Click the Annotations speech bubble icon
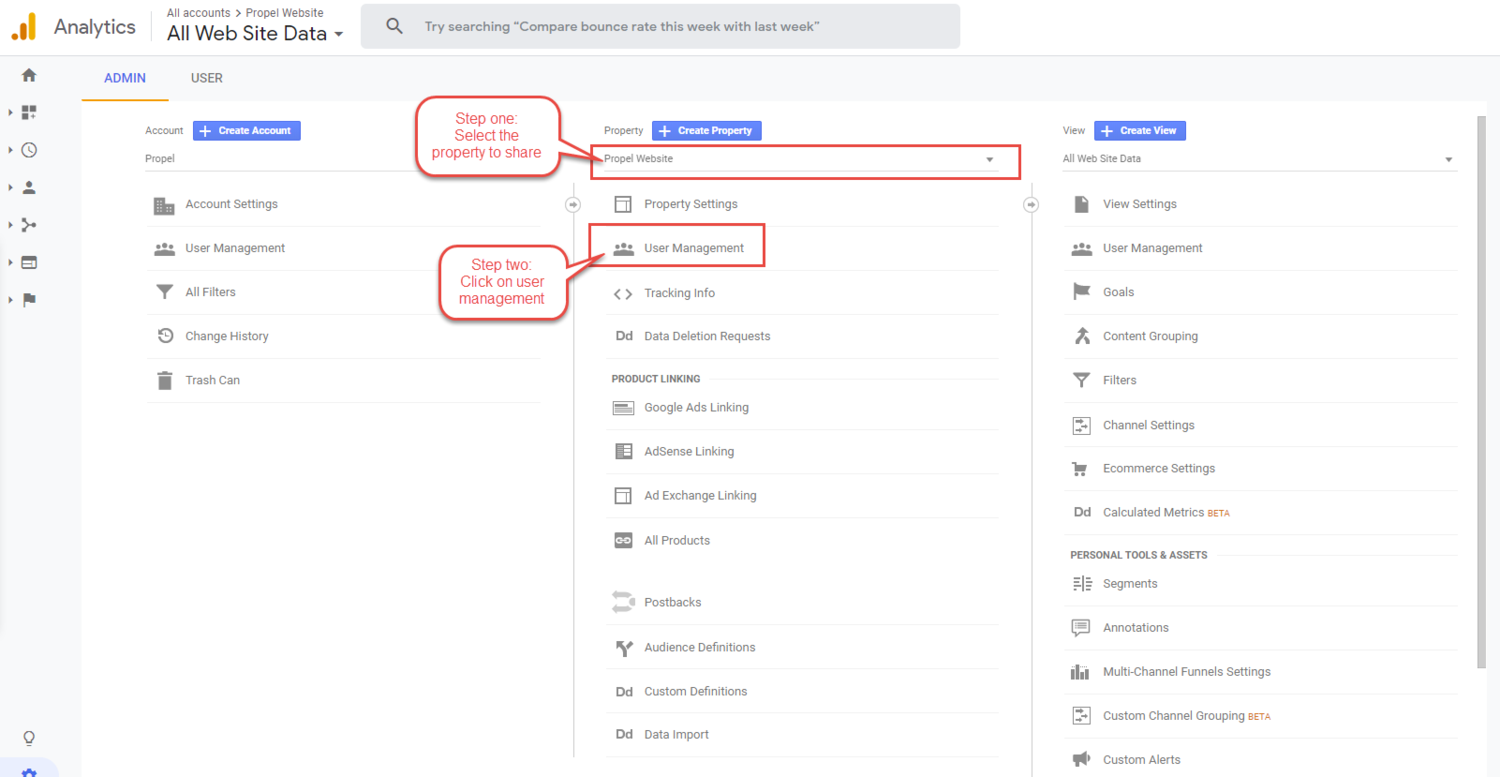Image resolution: width=1500 pixels, height=777 pixels. (x=1081, y=628)
